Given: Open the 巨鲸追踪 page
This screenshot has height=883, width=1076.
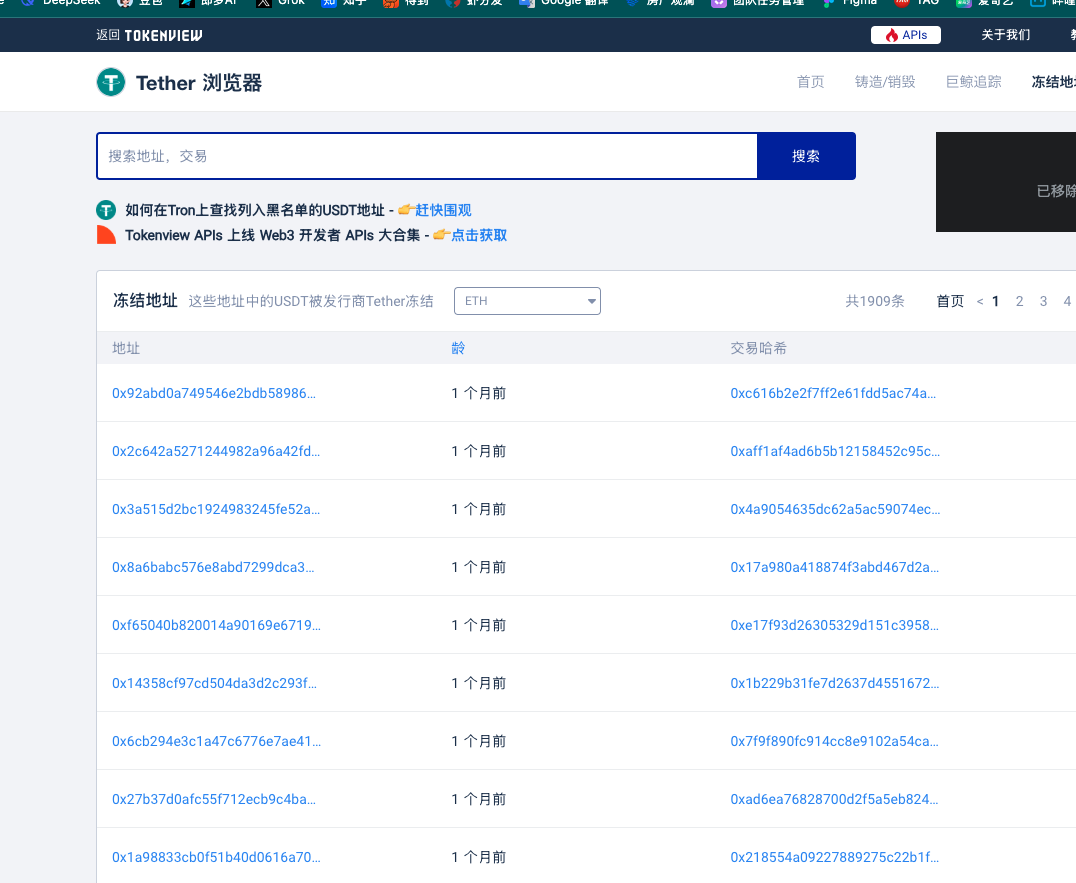Looking at the screenshot, I should (x=973, y=82).
